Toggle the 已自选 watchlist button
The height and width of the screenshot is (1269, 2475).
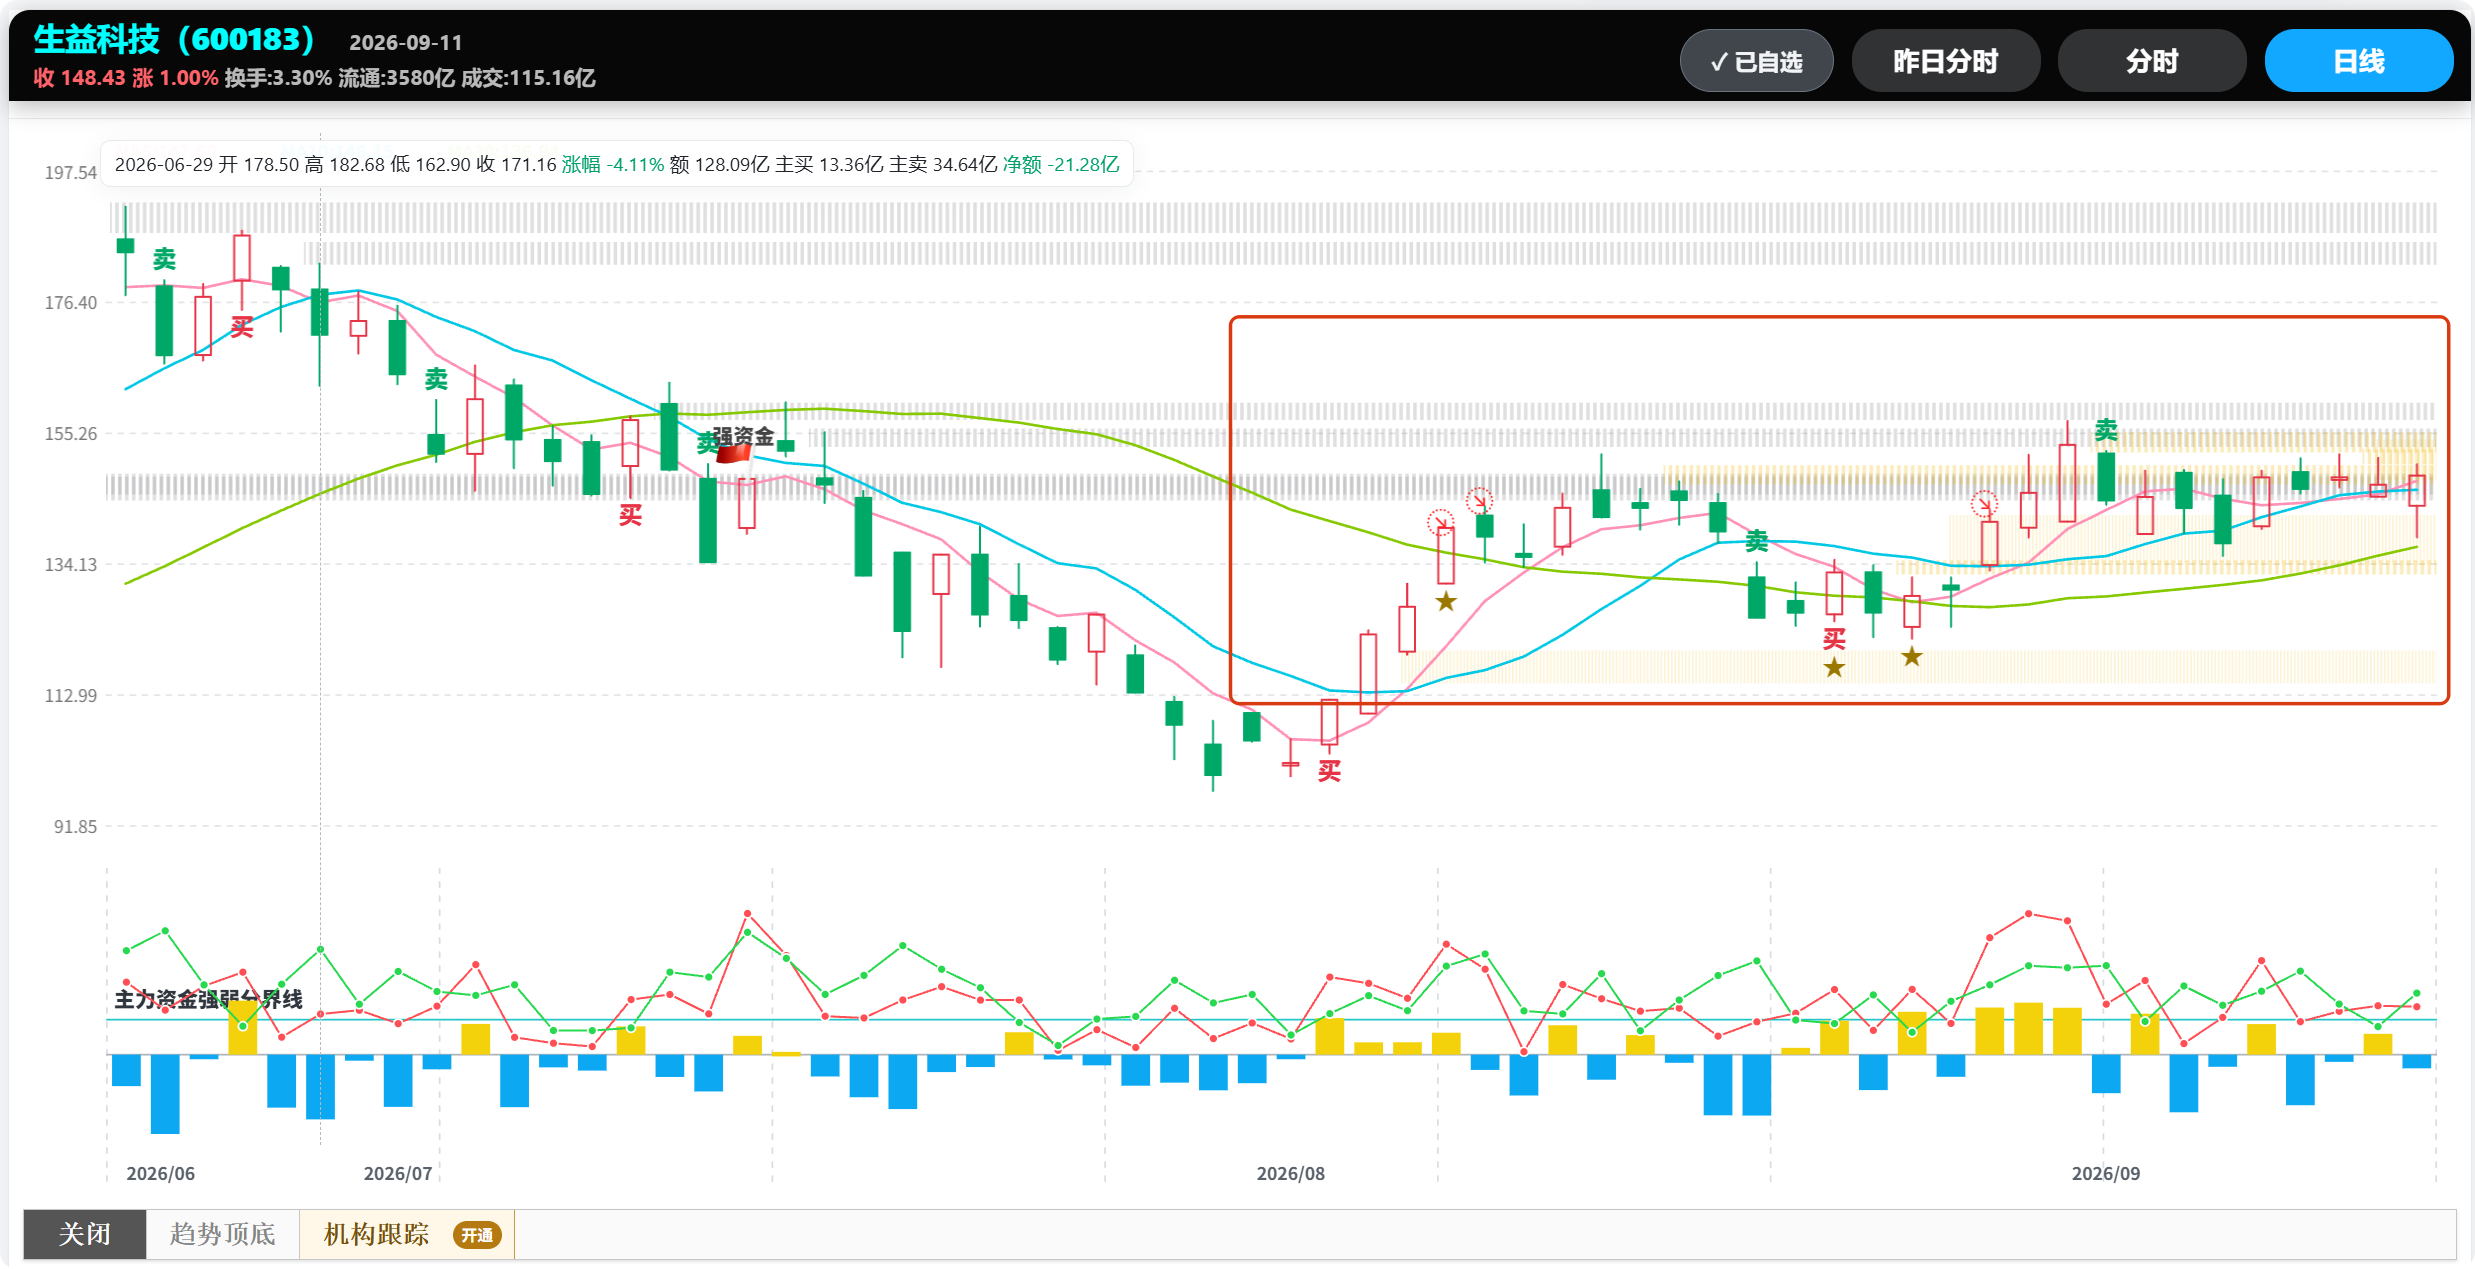(x=1756, y=61)
